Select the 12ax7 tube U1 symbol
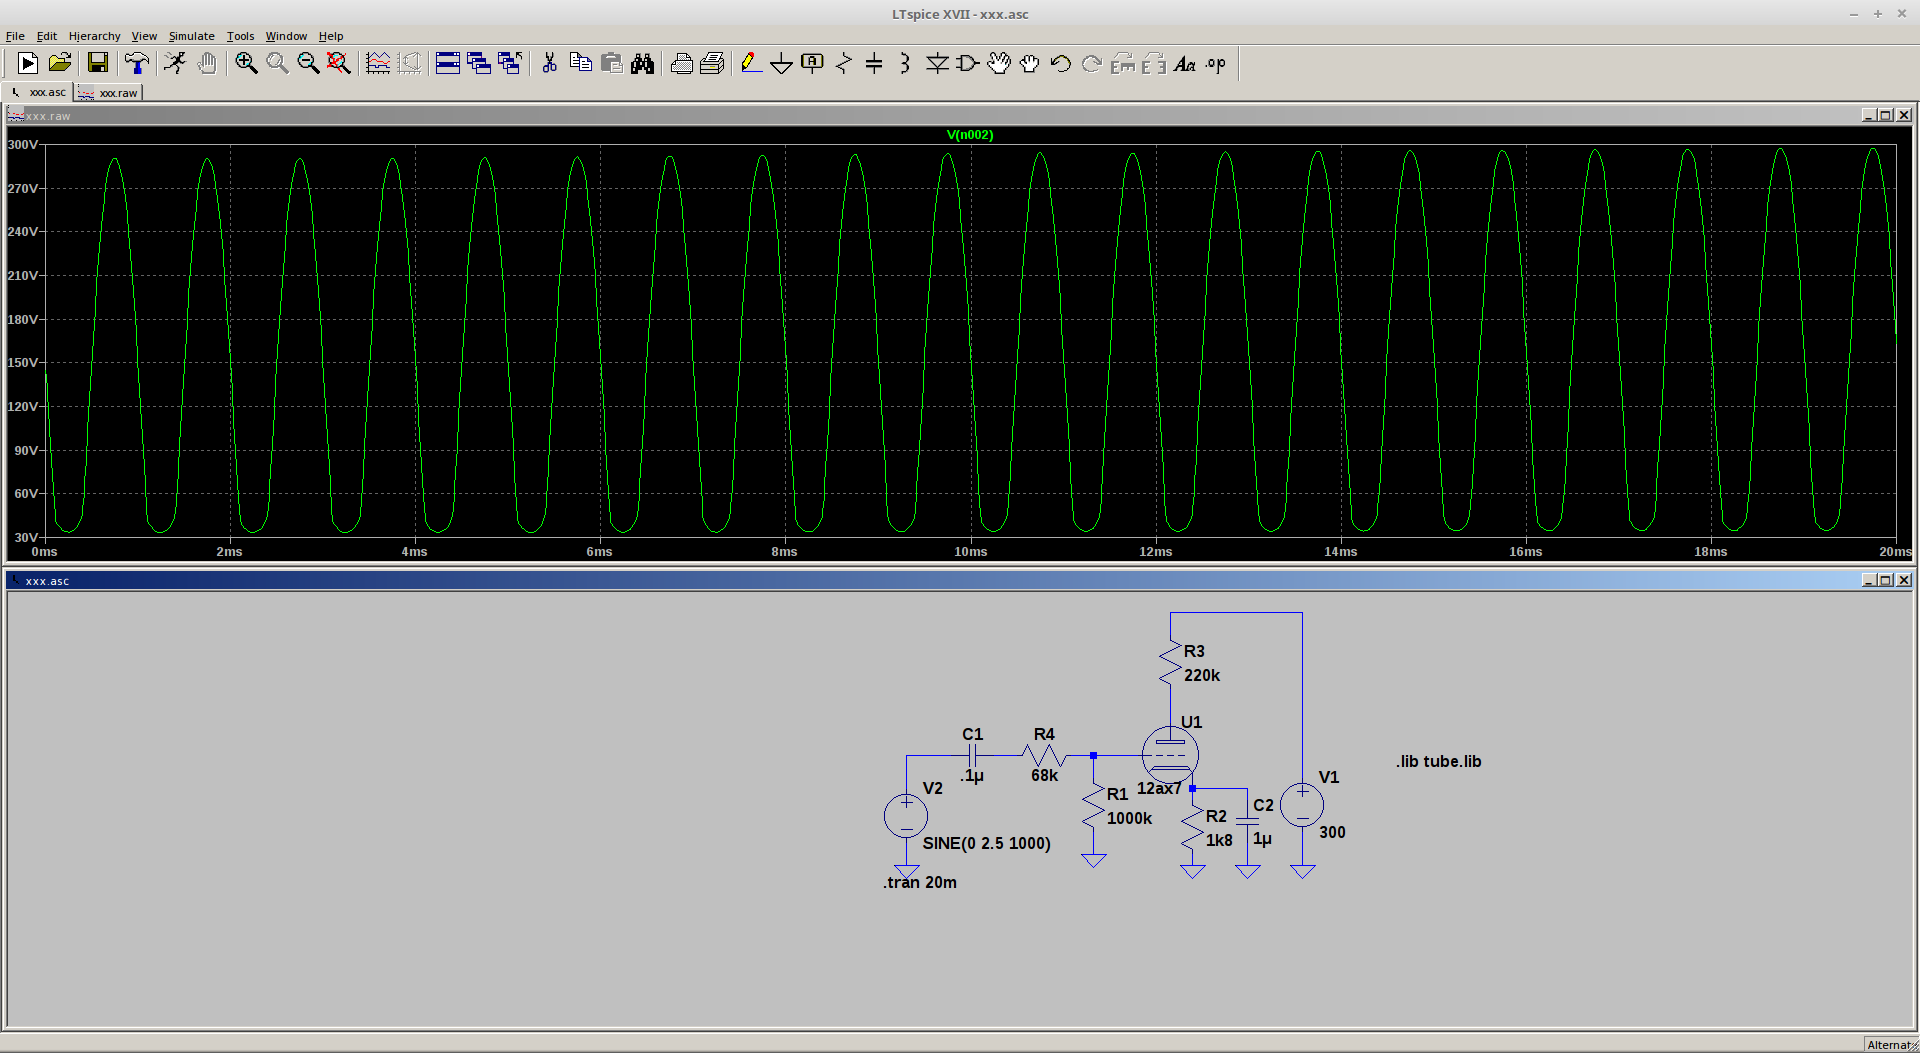Screen dimensions: 1920x1053 coord(1170,755)
